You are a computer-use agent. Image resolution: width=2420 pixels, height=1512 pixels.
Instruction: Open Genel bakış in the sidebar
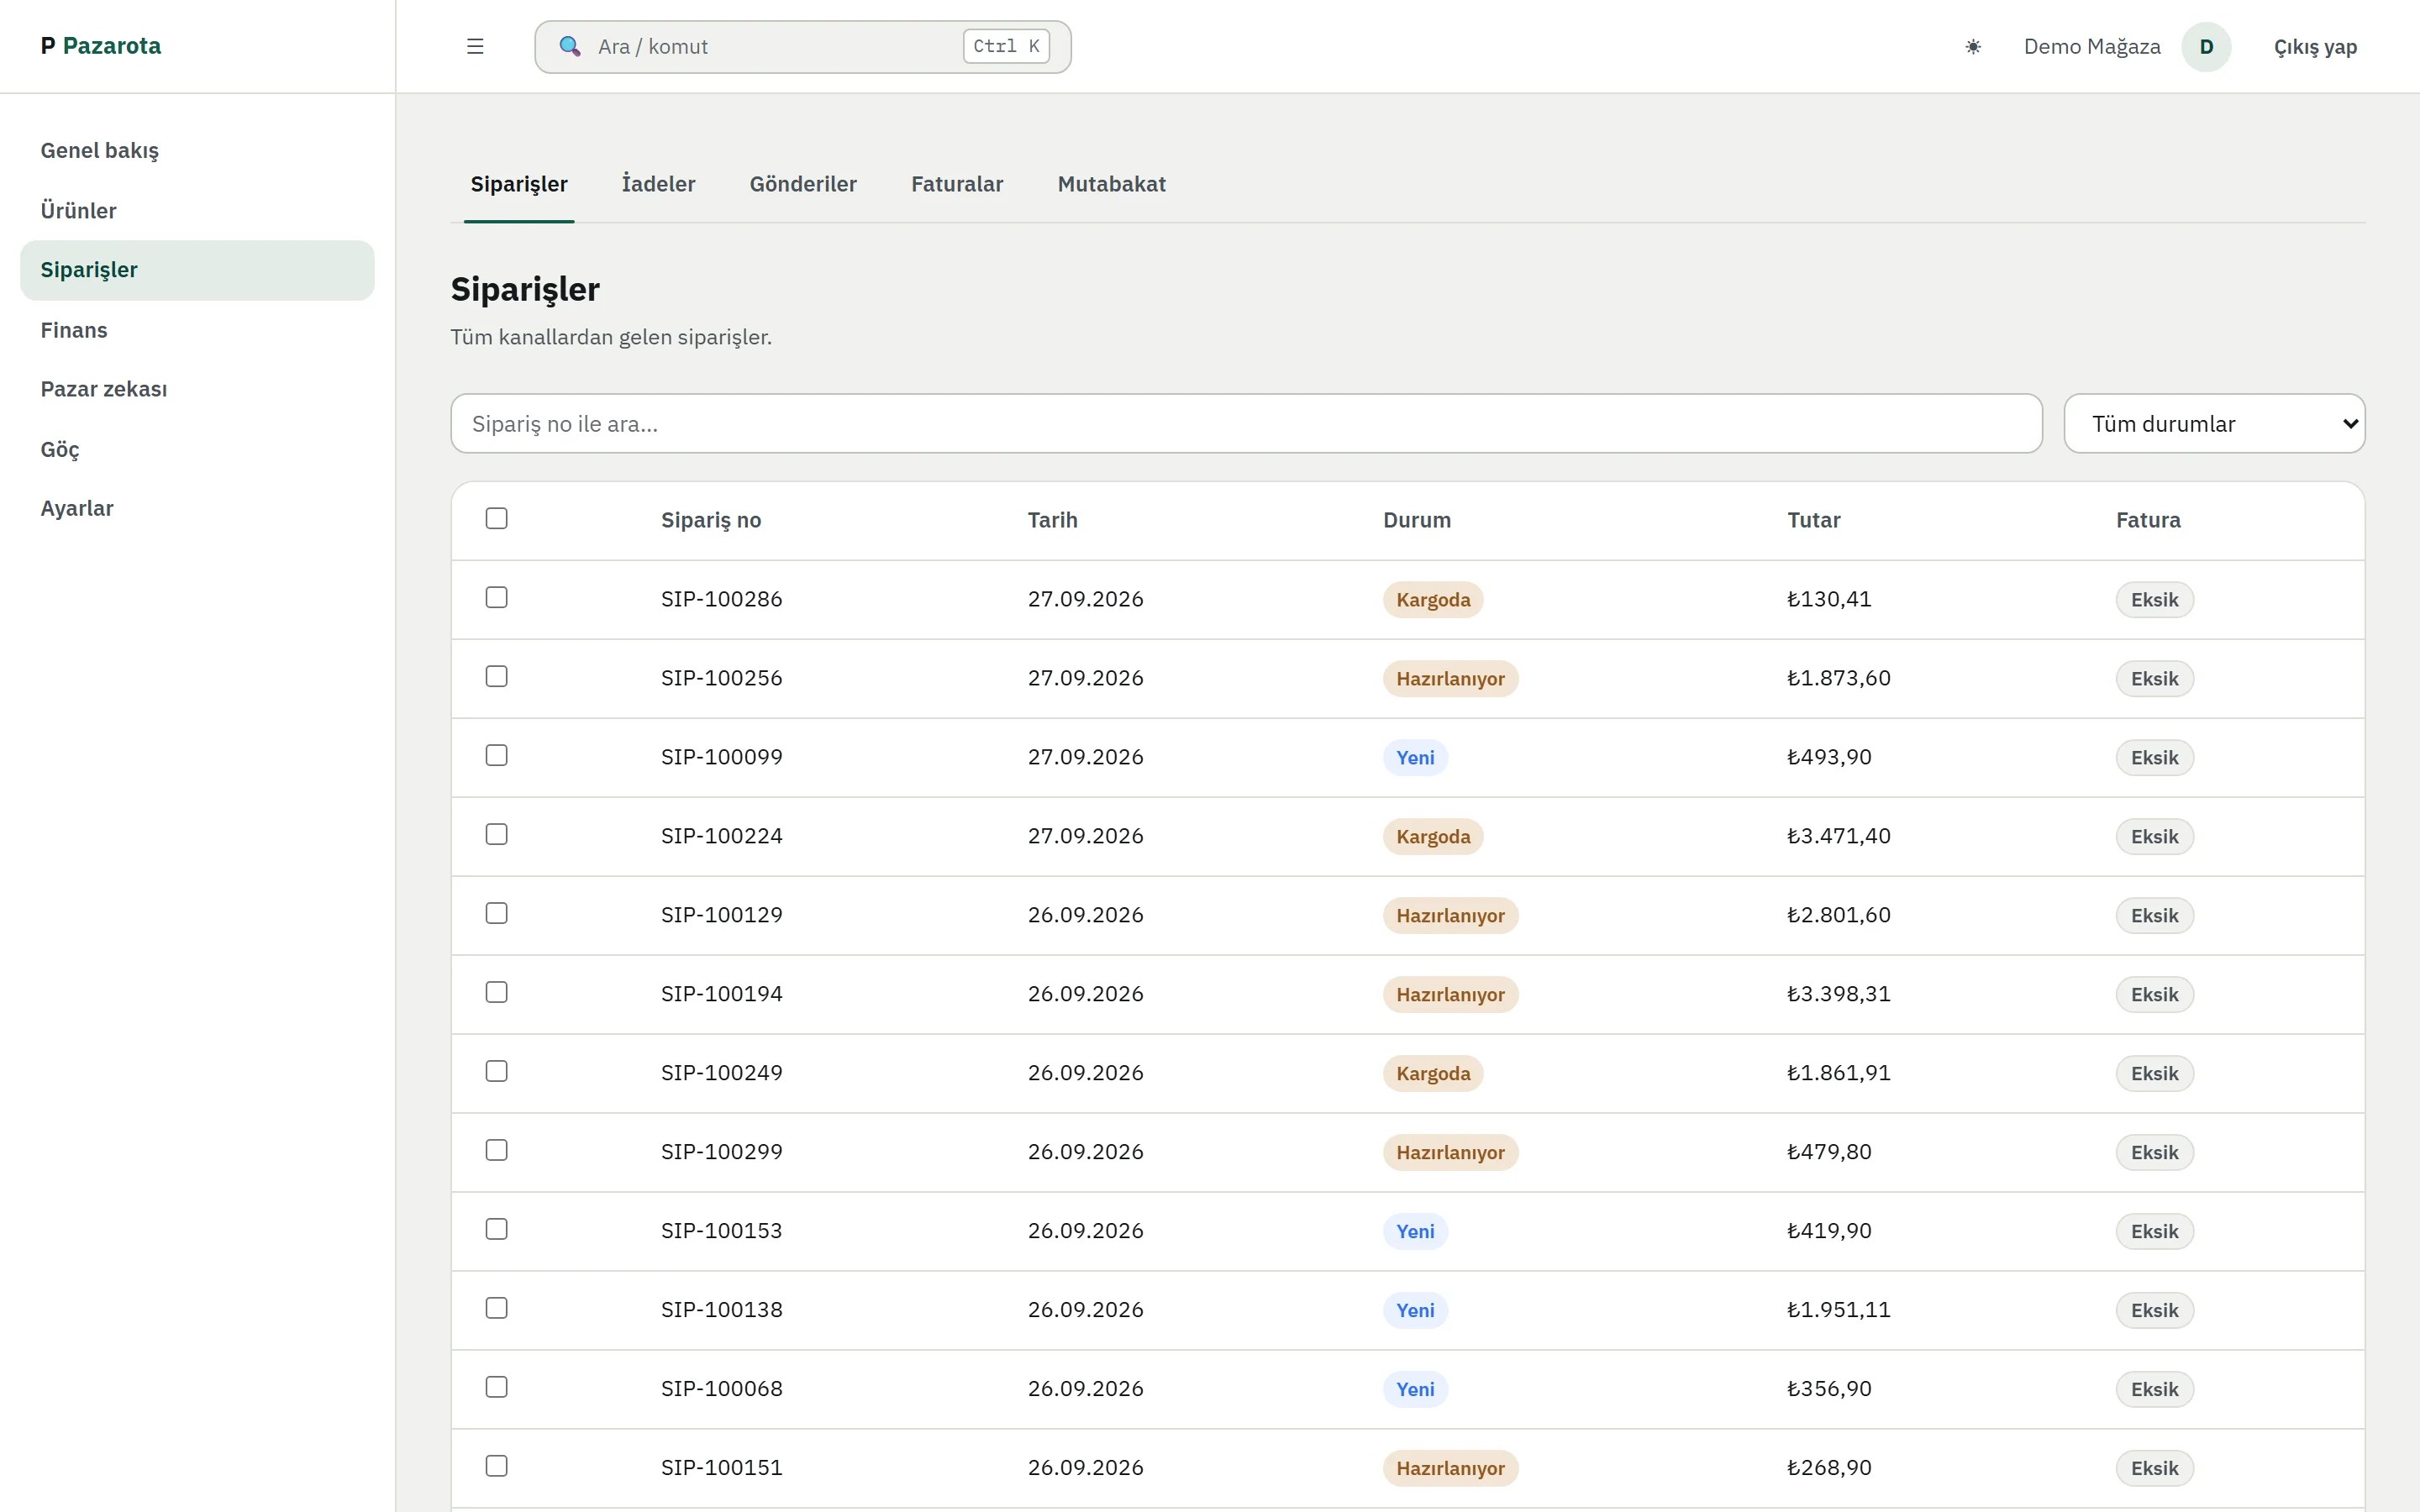[x=197, y=151]
